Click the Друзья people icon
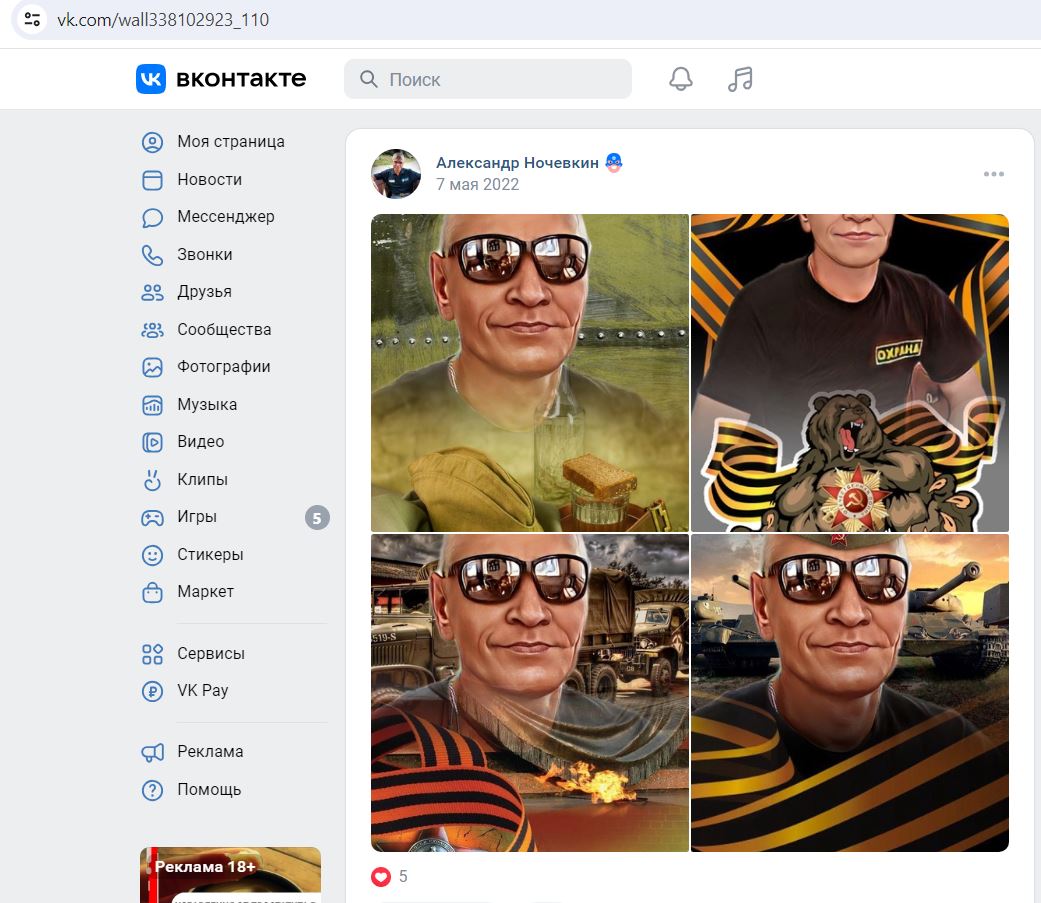This screenshot has height=903, width=1041. (x=153, y=292)
